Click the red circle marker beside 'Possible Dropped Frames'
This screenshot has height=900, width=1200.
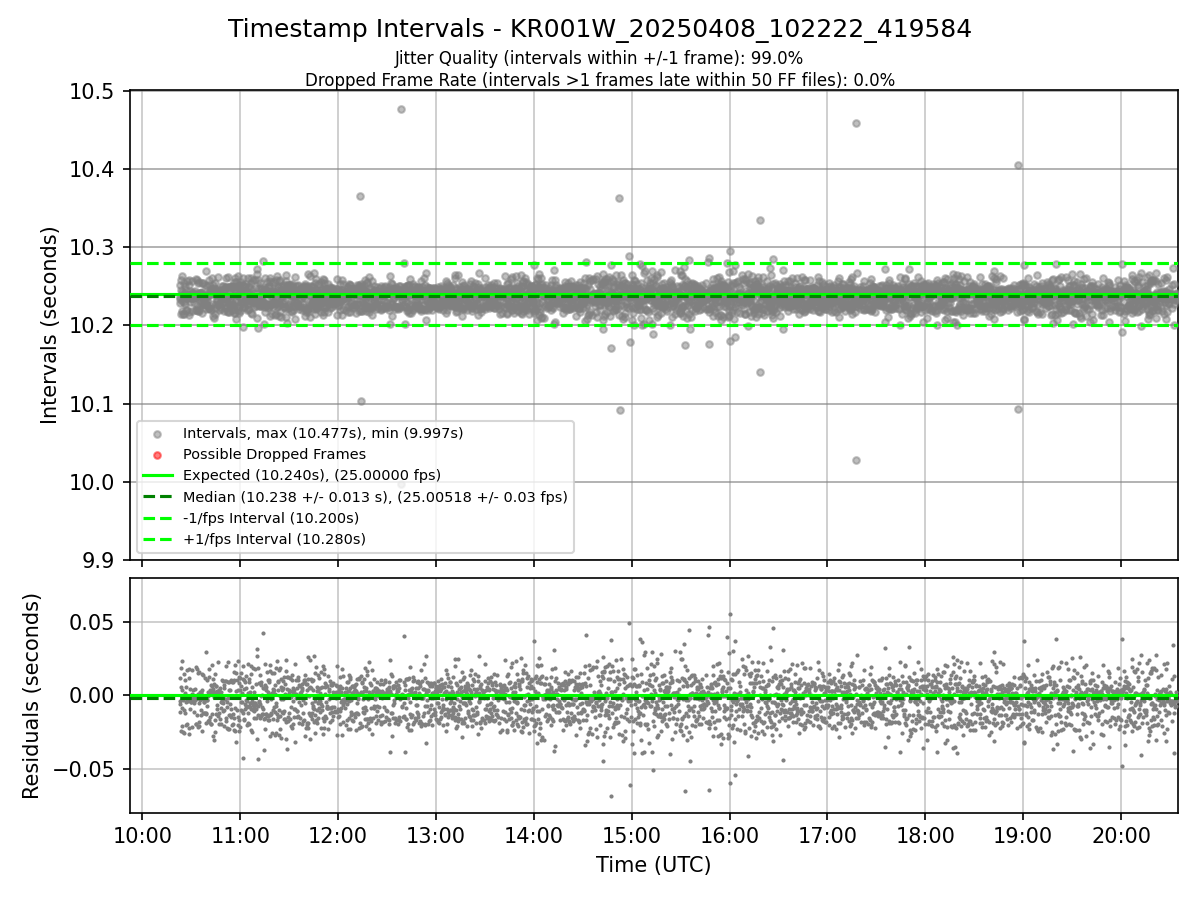click(157, 455)
